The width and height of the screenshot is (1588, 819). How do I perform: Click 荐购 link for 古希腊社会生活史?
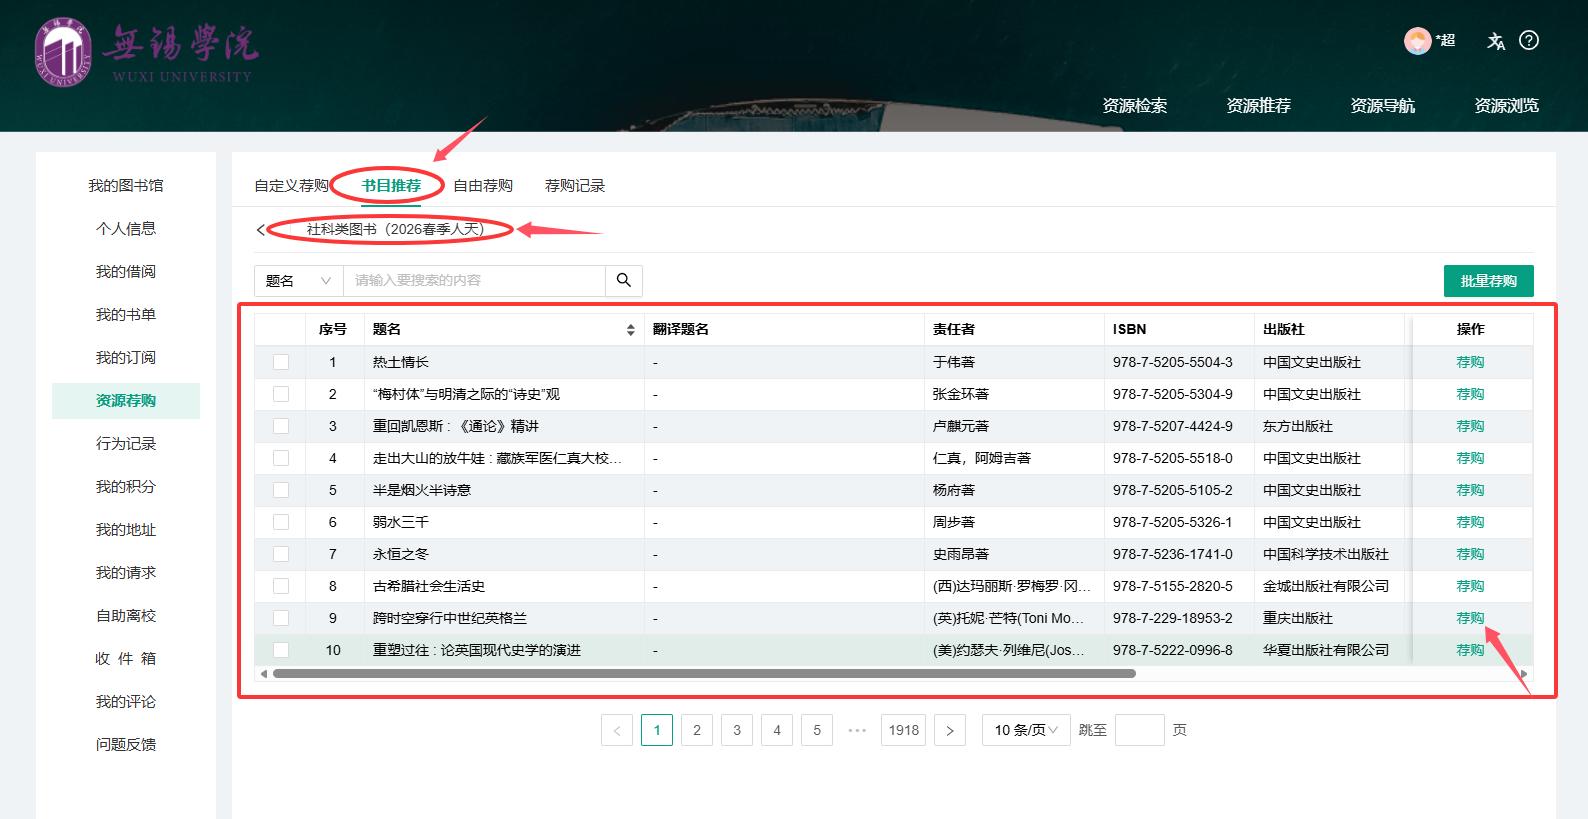[x=1470, y=587]
